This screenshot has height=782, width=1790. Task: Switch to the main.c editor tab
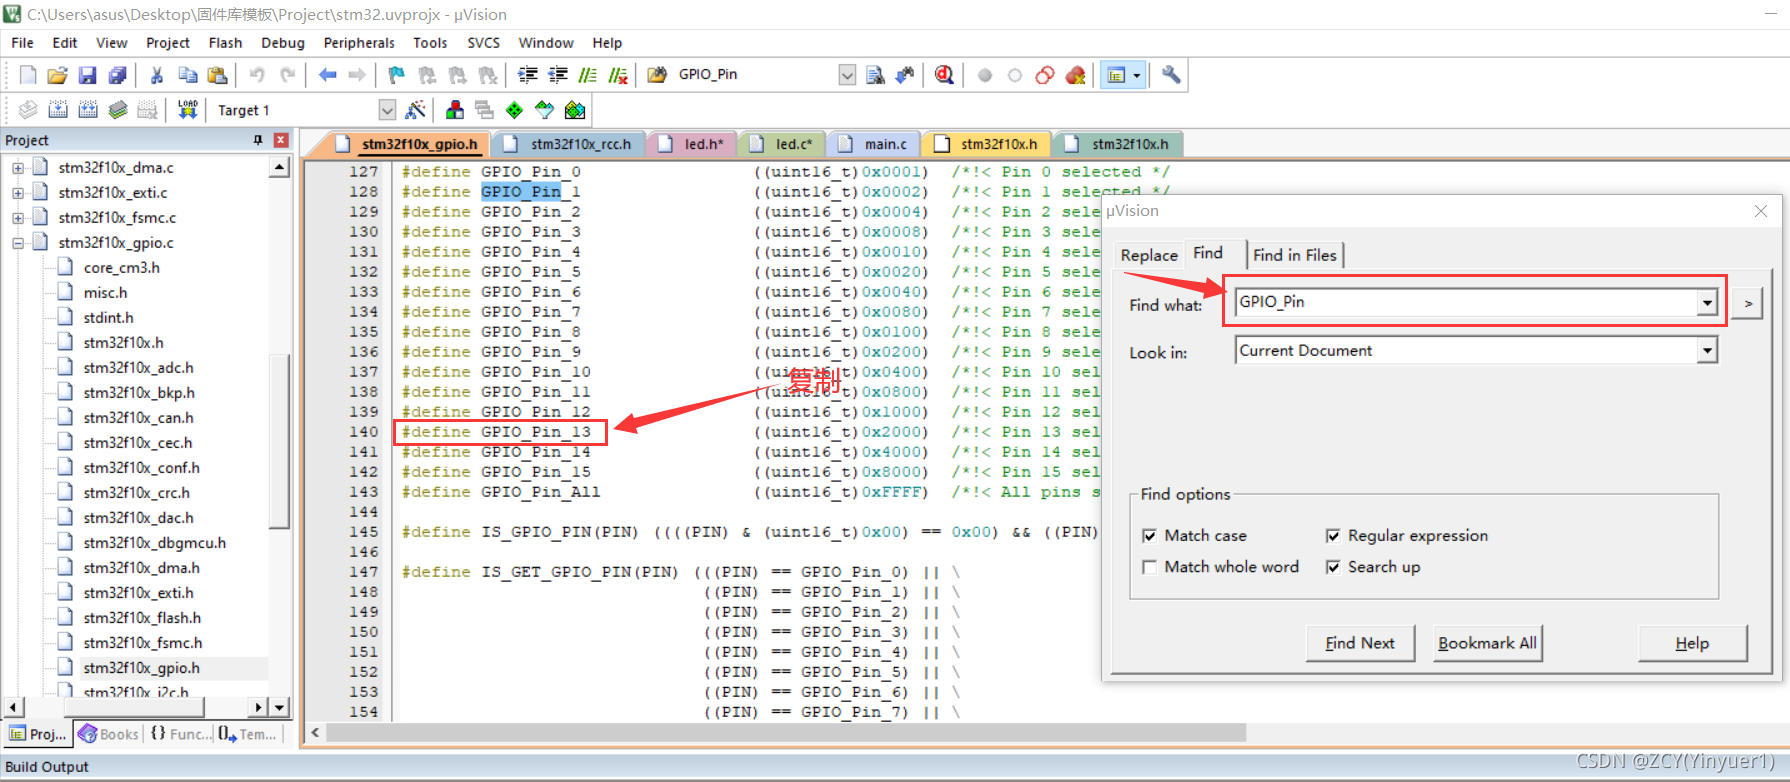(875, 144)
